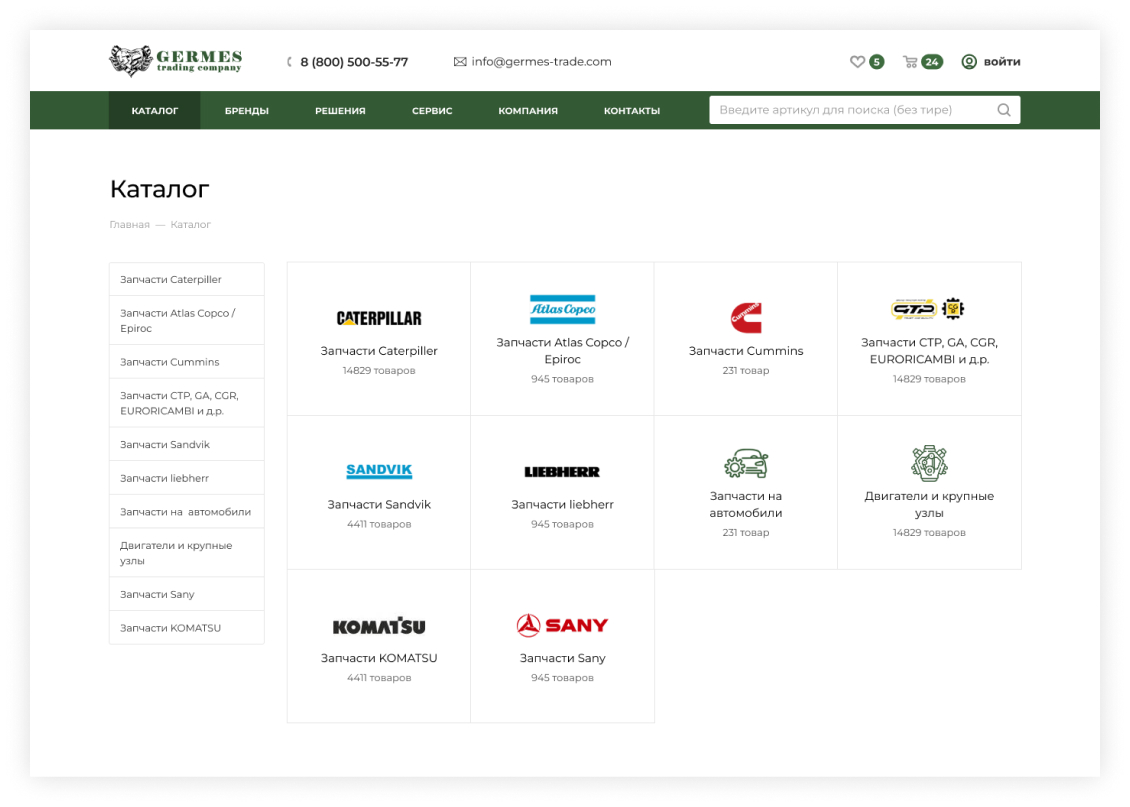The width and height of the screenshot is (1130, 807).
Task: Open grid card title Запчасти CTP, GA, CGR, EURORICAMBI
Action: pos(930,351)
